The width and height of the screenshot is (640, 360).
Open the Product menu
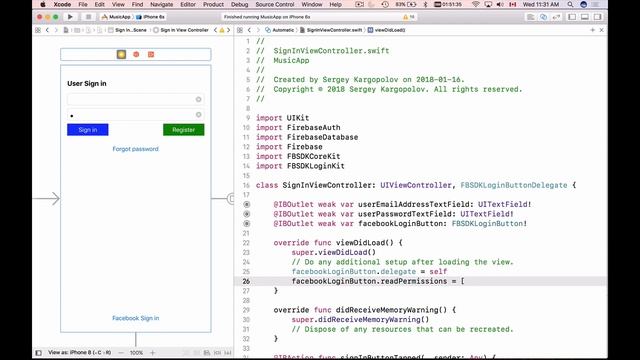[213, 4]
